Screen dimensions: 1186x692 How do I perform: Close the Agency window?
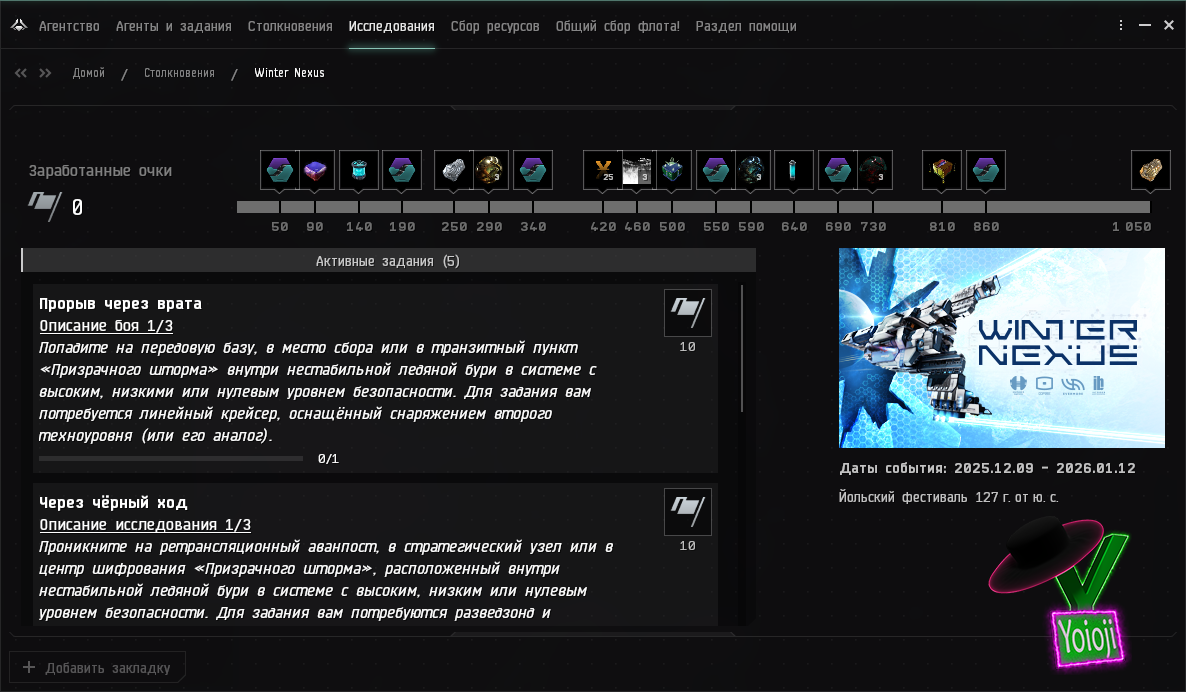point(1169,25)
